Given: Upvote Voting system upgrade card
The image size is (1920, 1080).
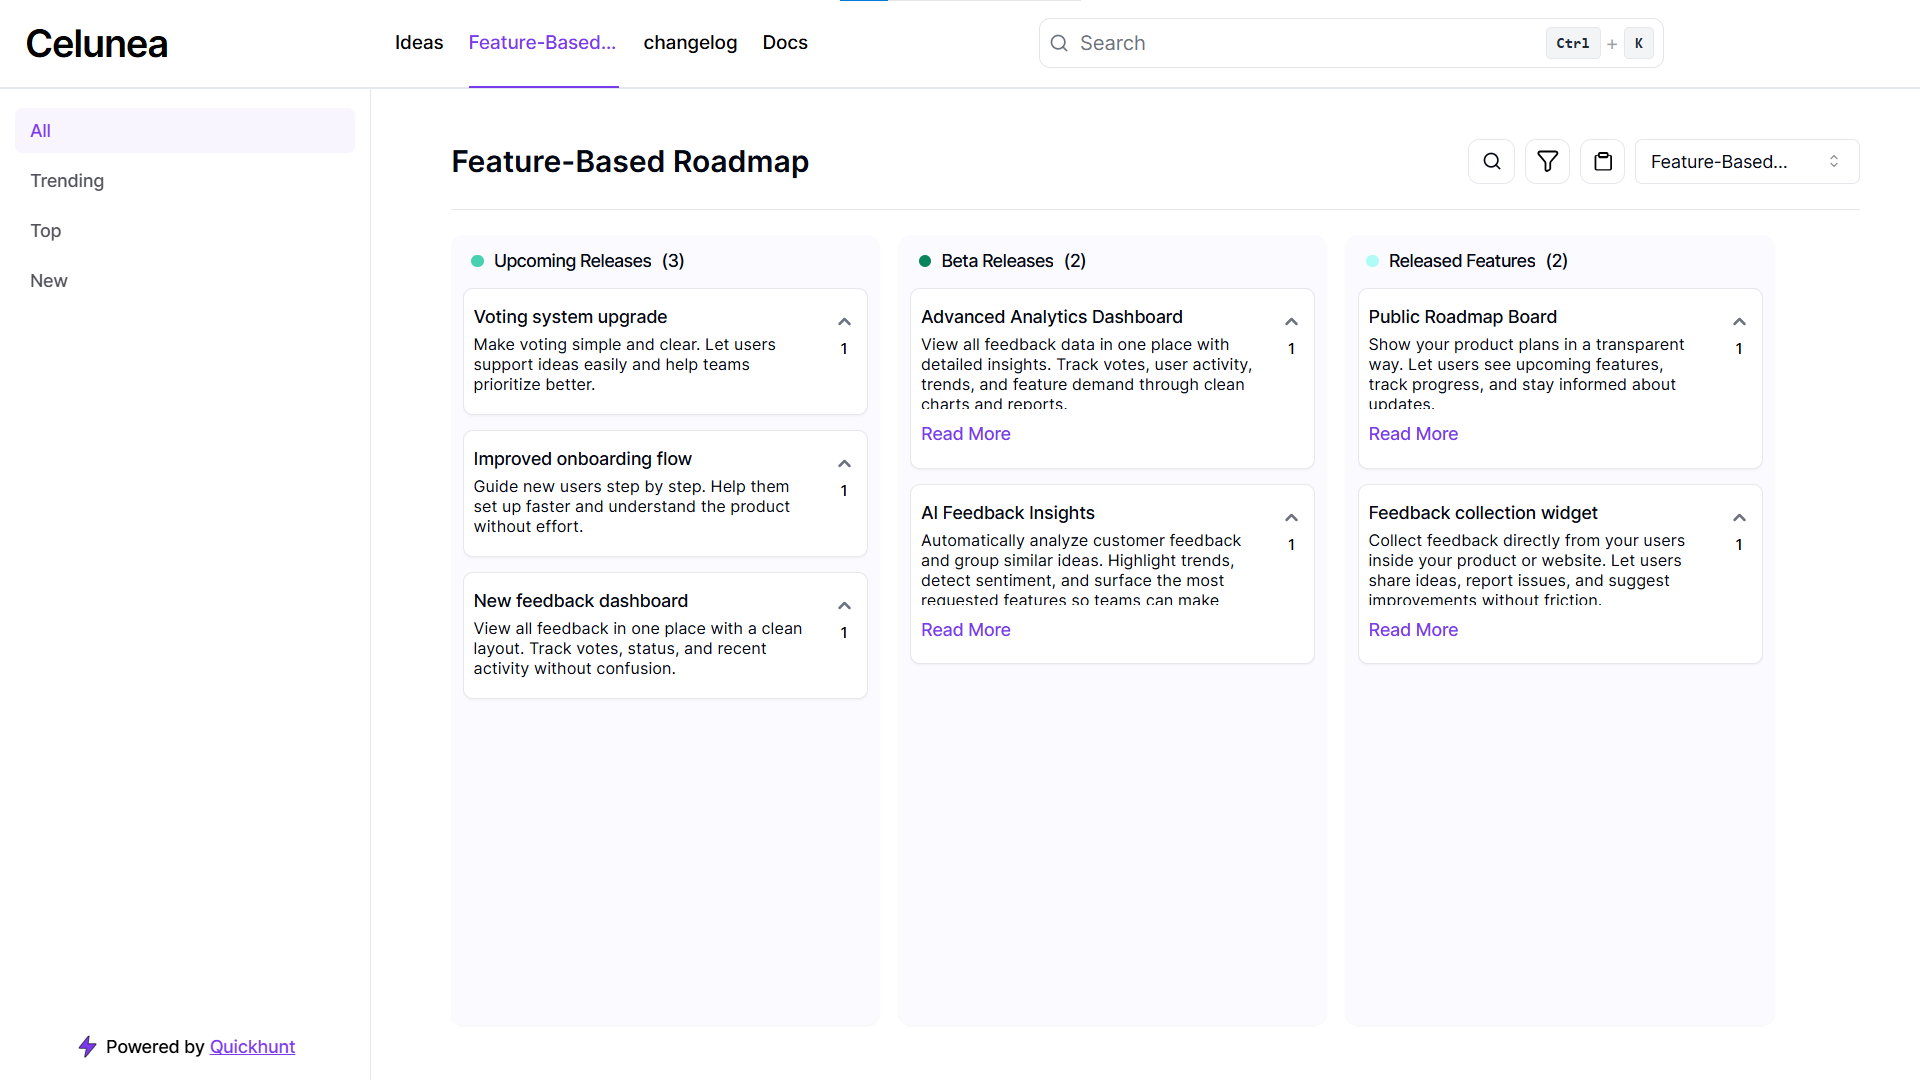Looking at the screenshot, I should coord(844,322).
